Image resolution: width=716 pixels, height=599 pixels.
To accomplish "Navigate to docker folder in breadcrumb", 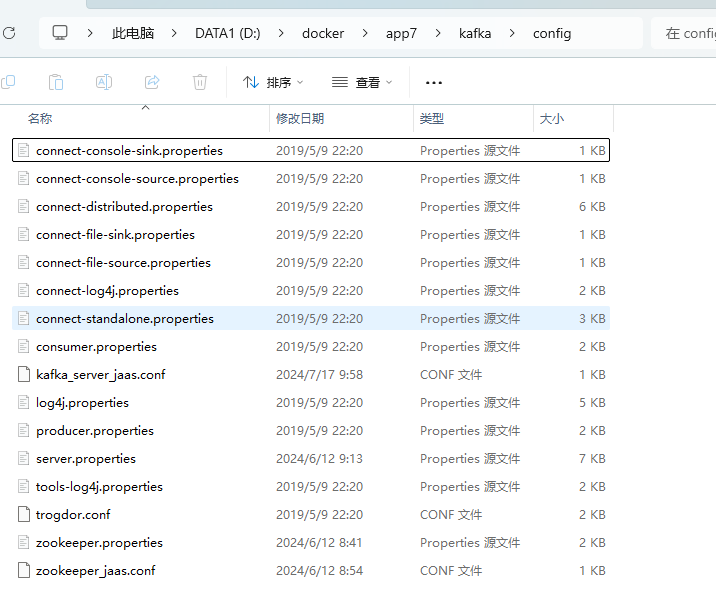I will (x=323, y=33).
